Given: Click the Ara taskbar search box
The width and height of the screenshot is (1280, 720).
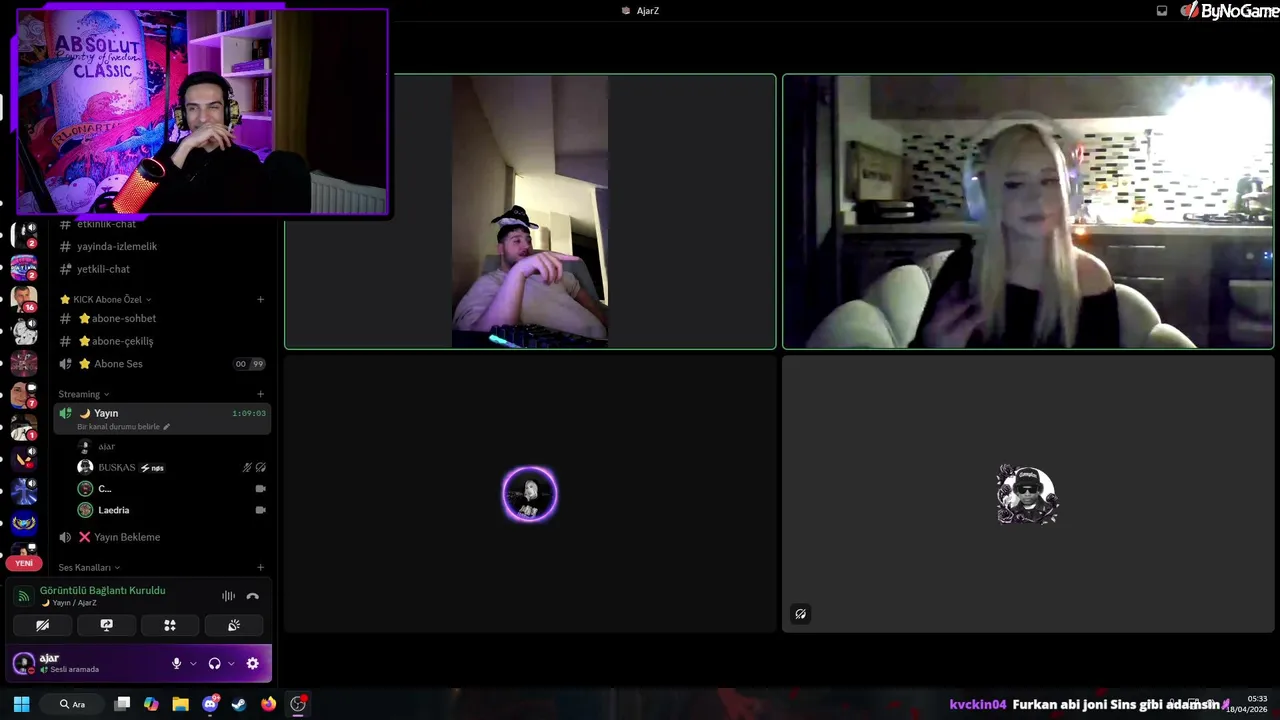Looking at the screenshot, I should click(72, 704).
